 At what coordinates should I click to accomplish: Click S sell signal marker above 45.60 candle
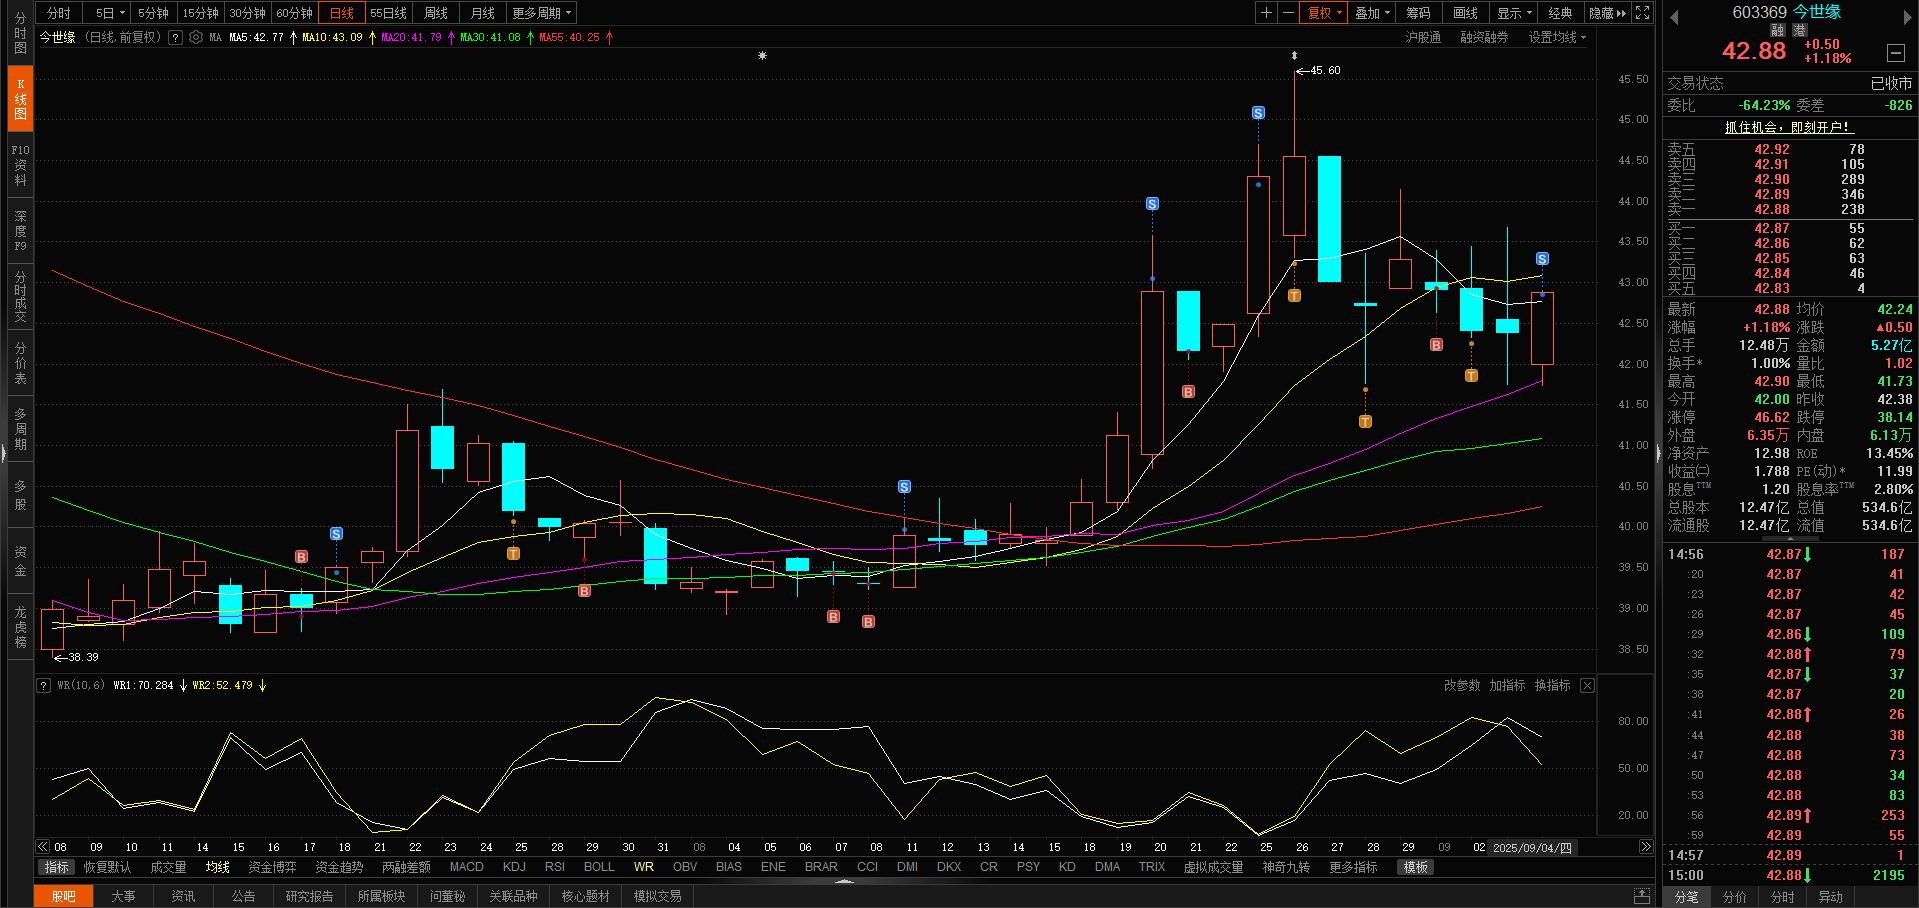(x=1258, y=113)
